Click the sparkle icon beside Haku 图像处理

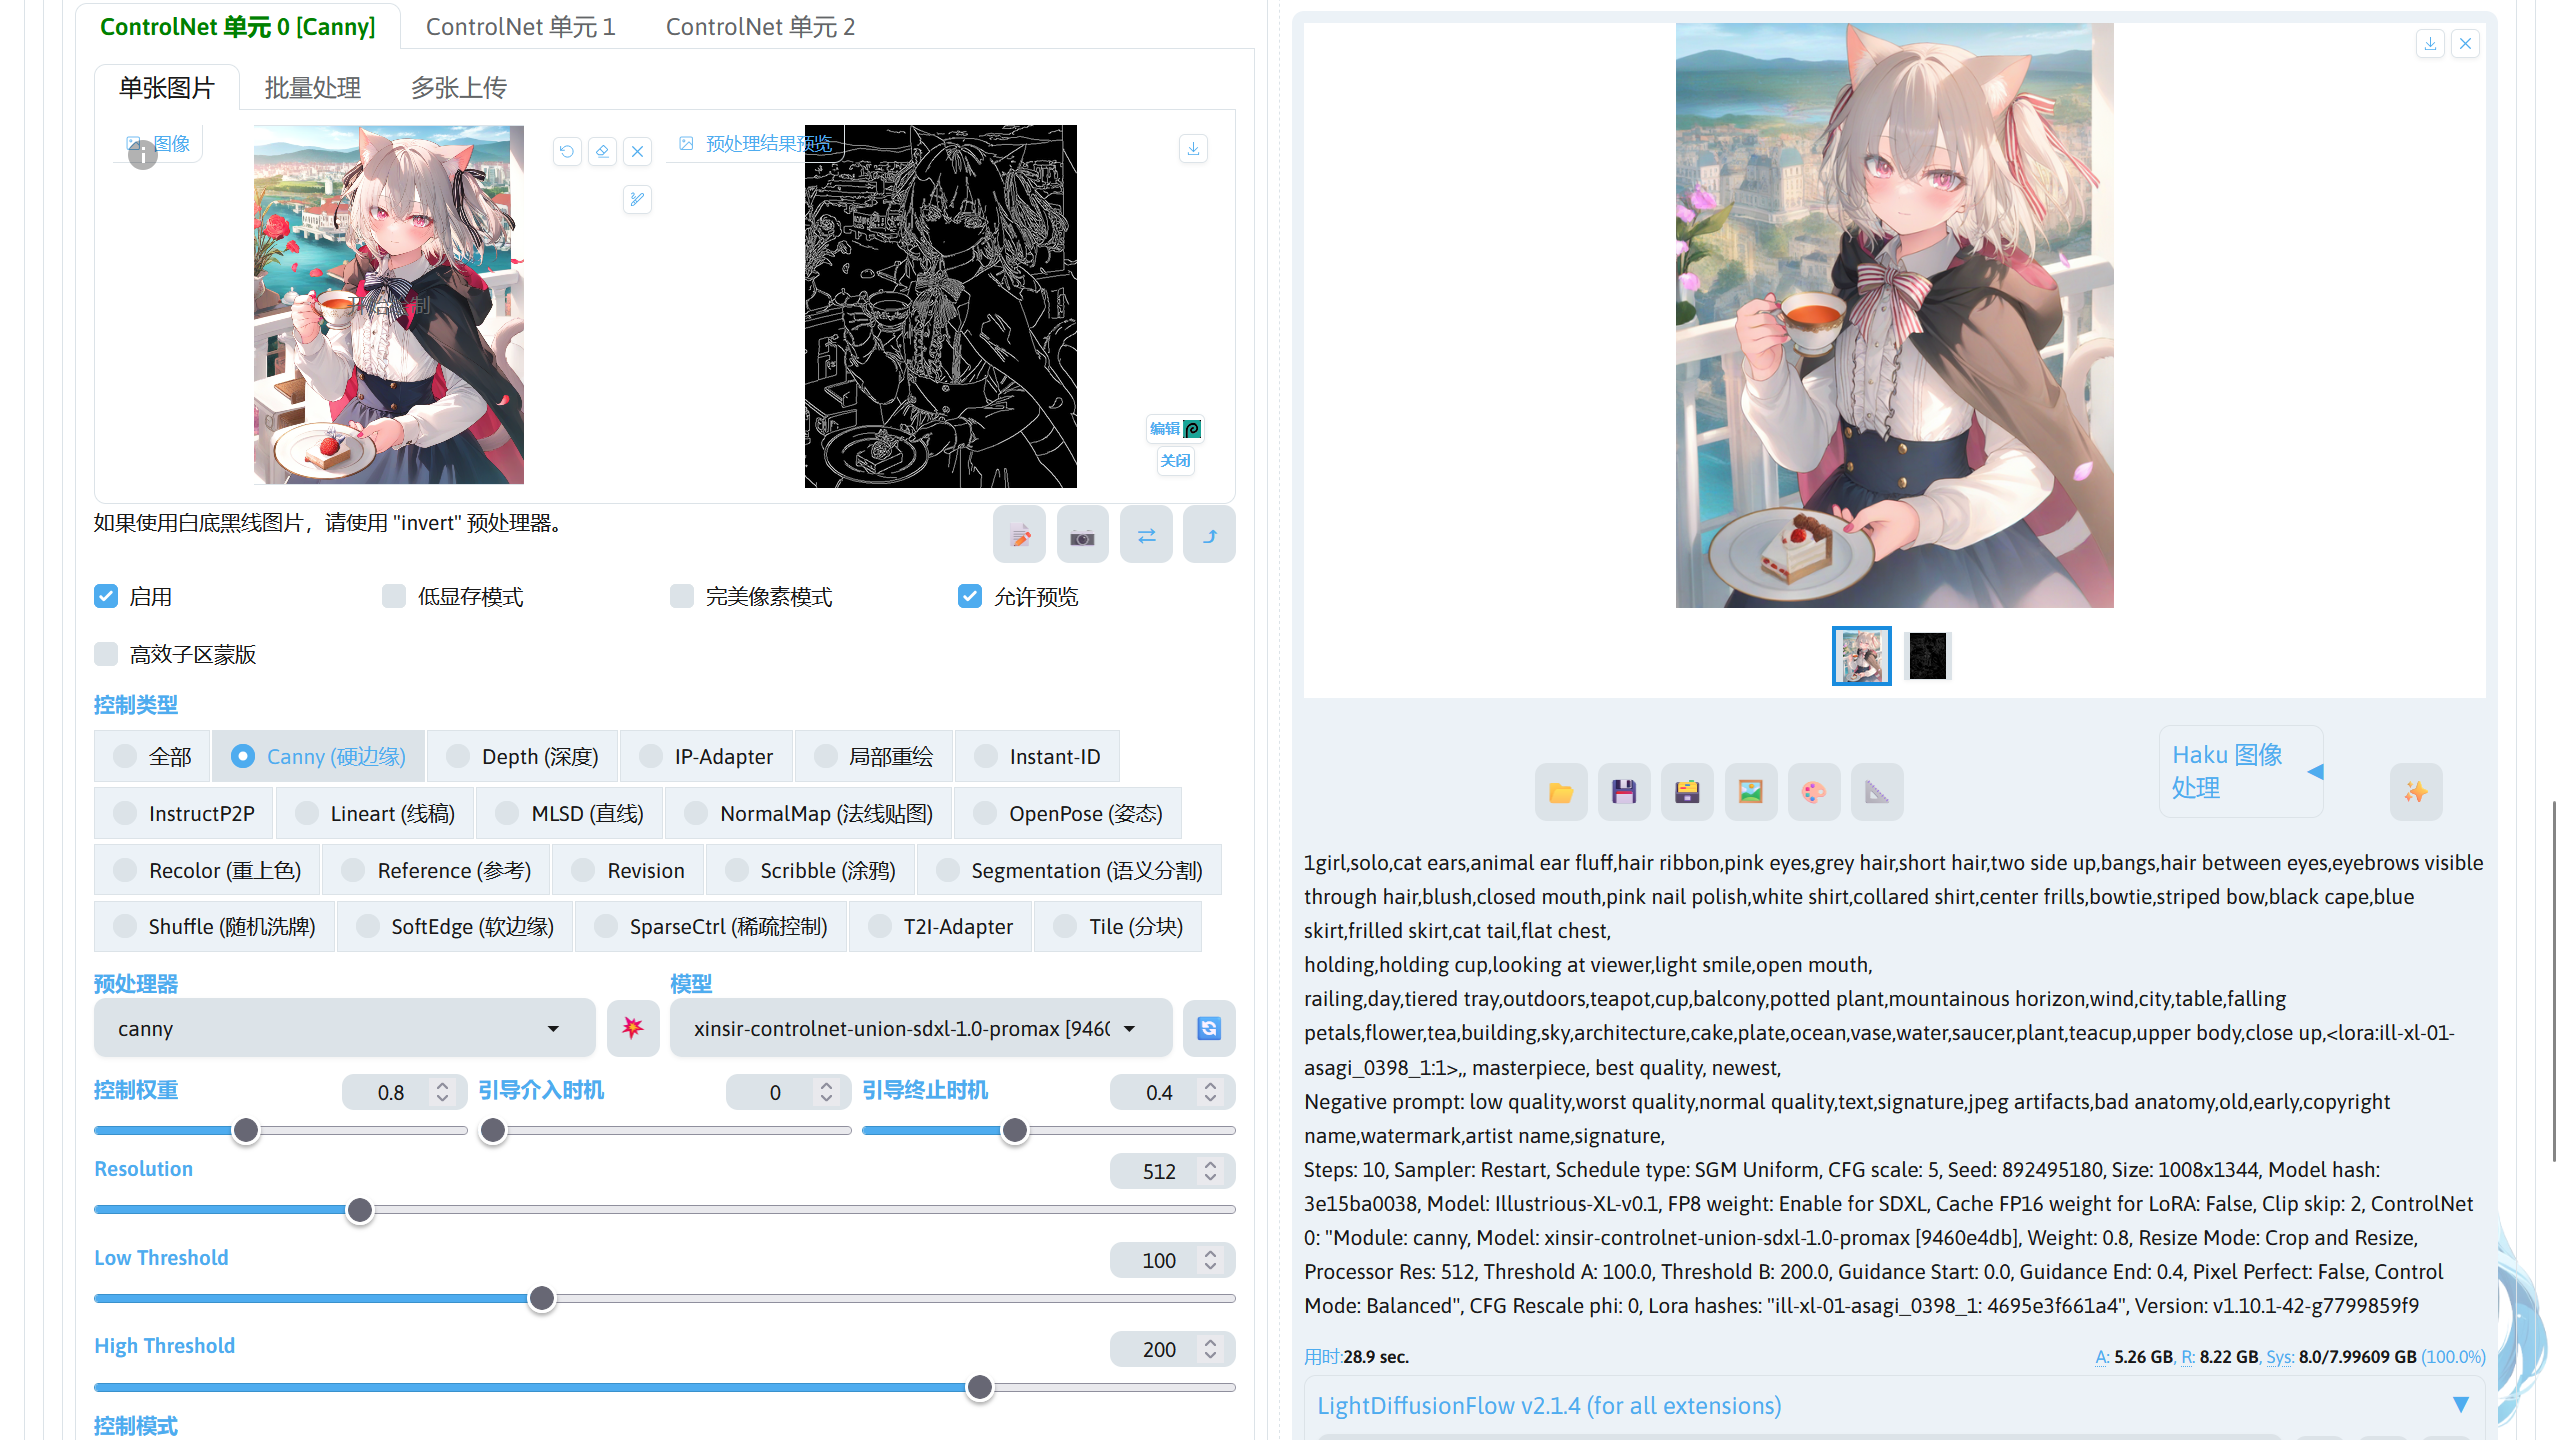(2416, 791)
